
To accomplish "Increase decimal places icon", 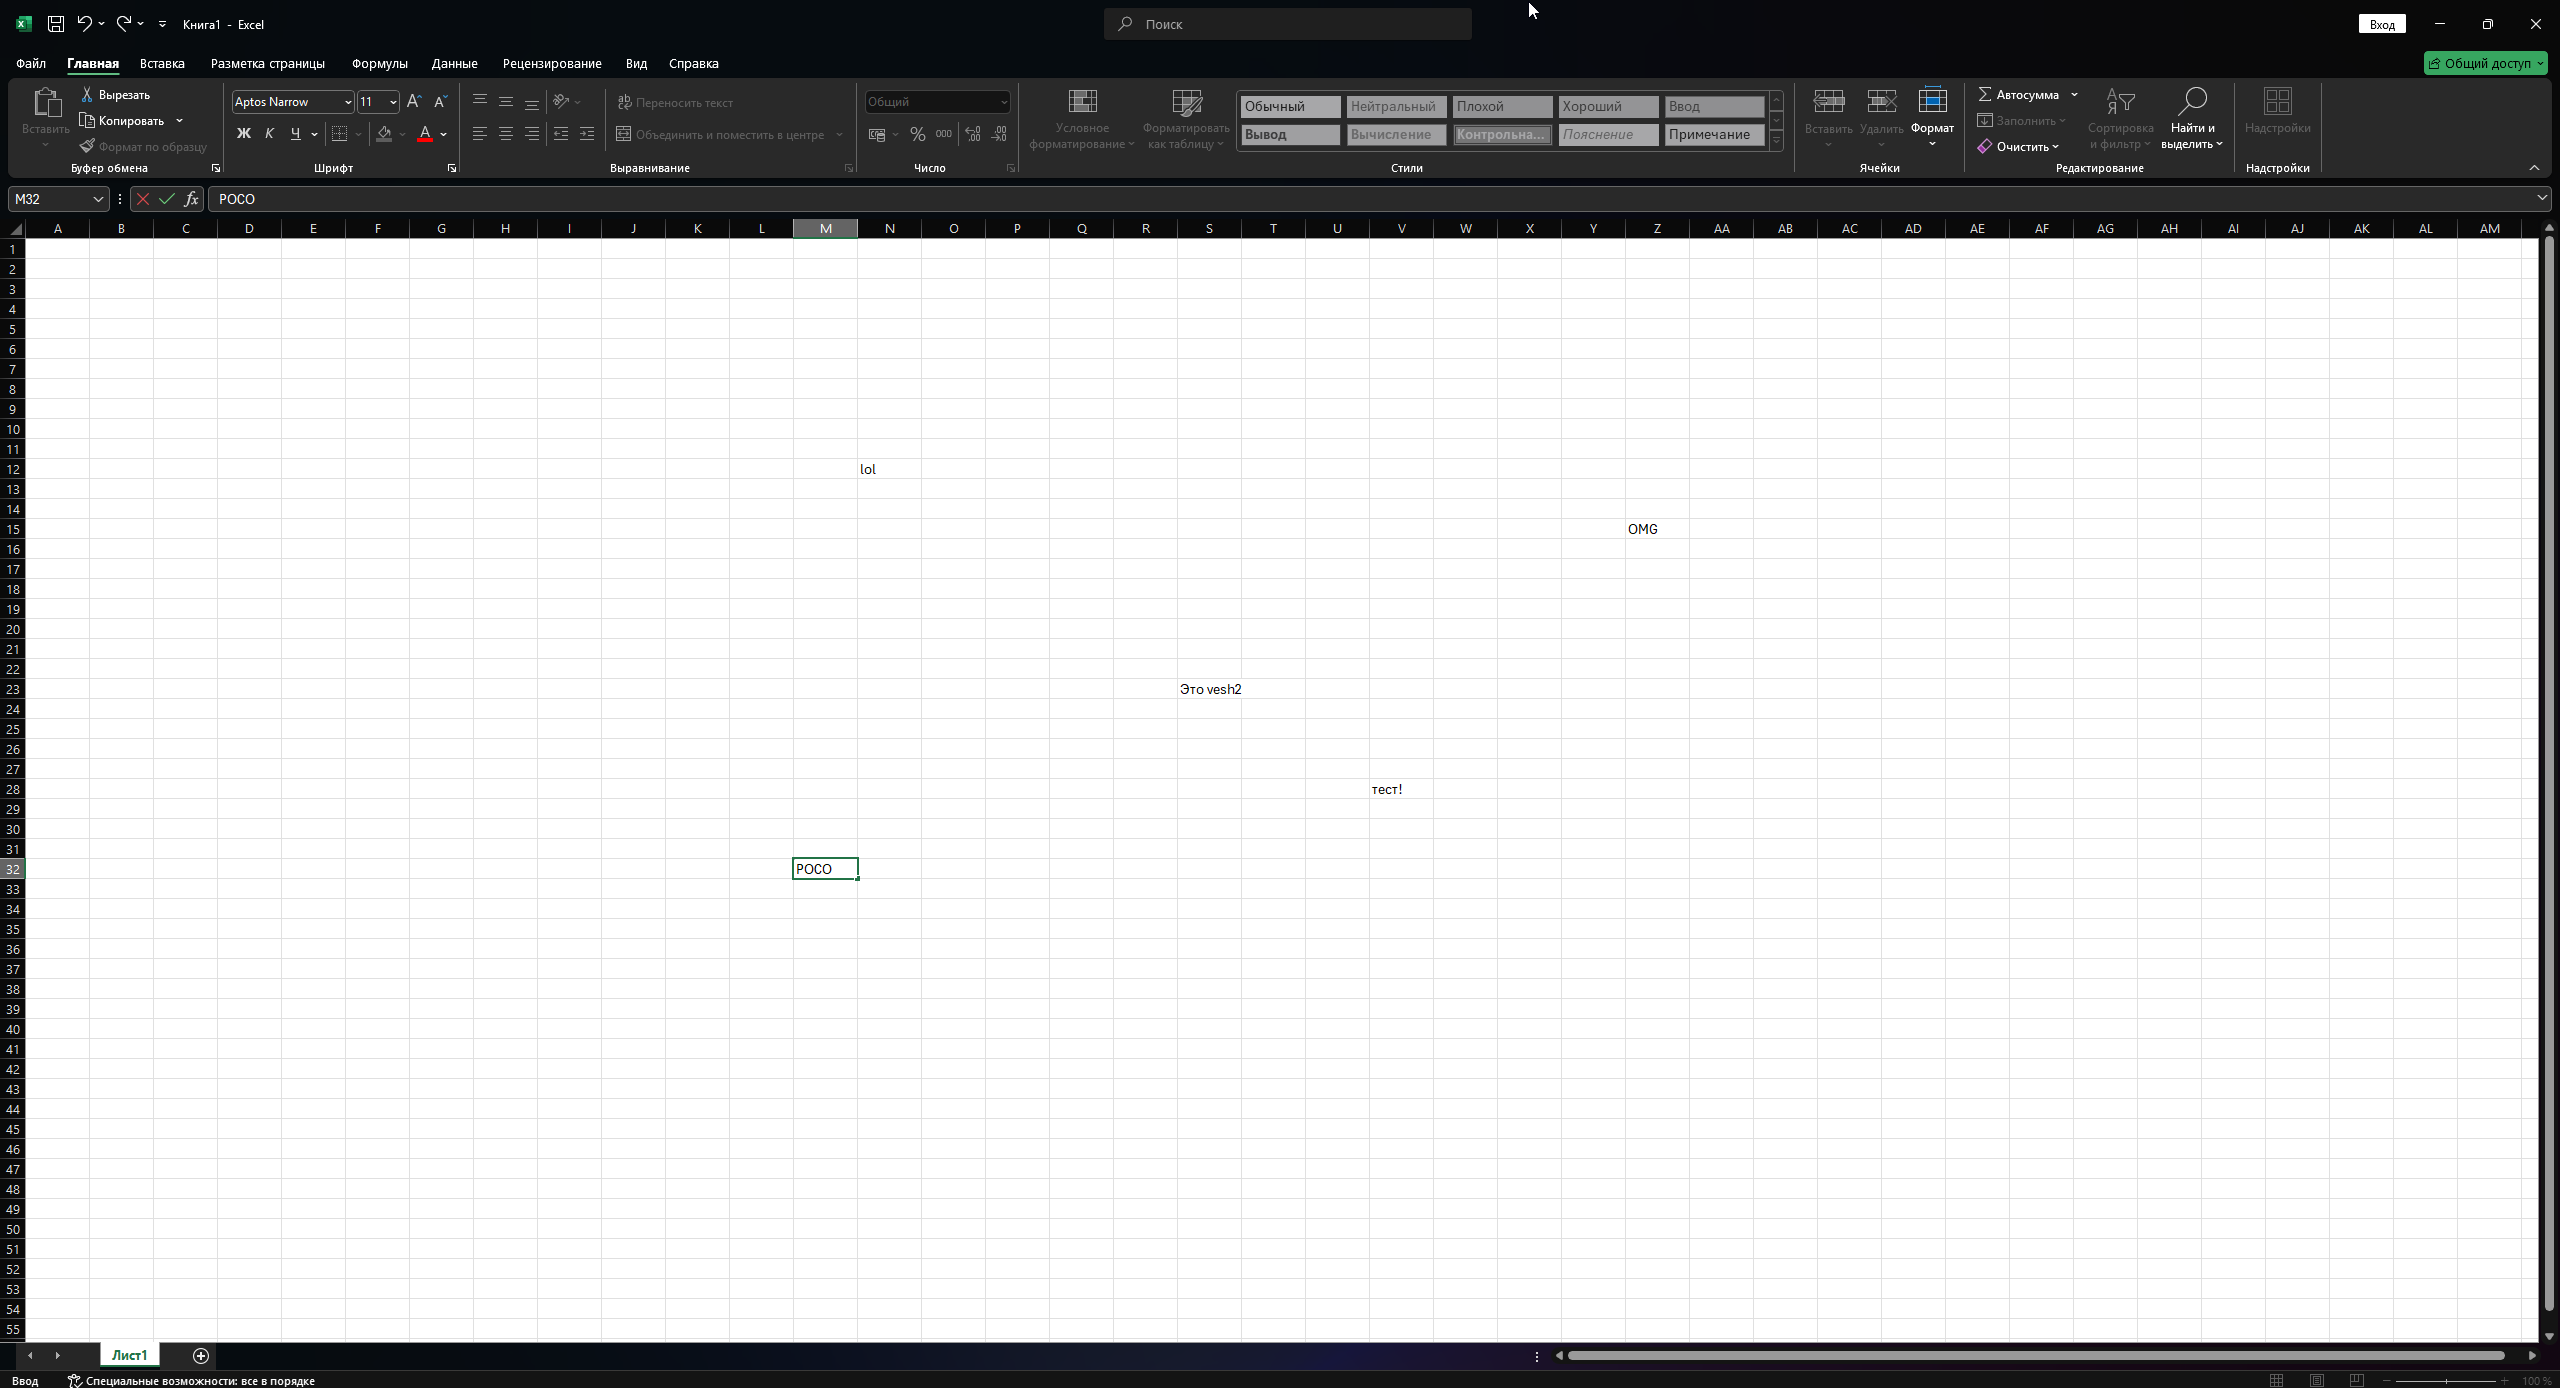I will point(972,134).
